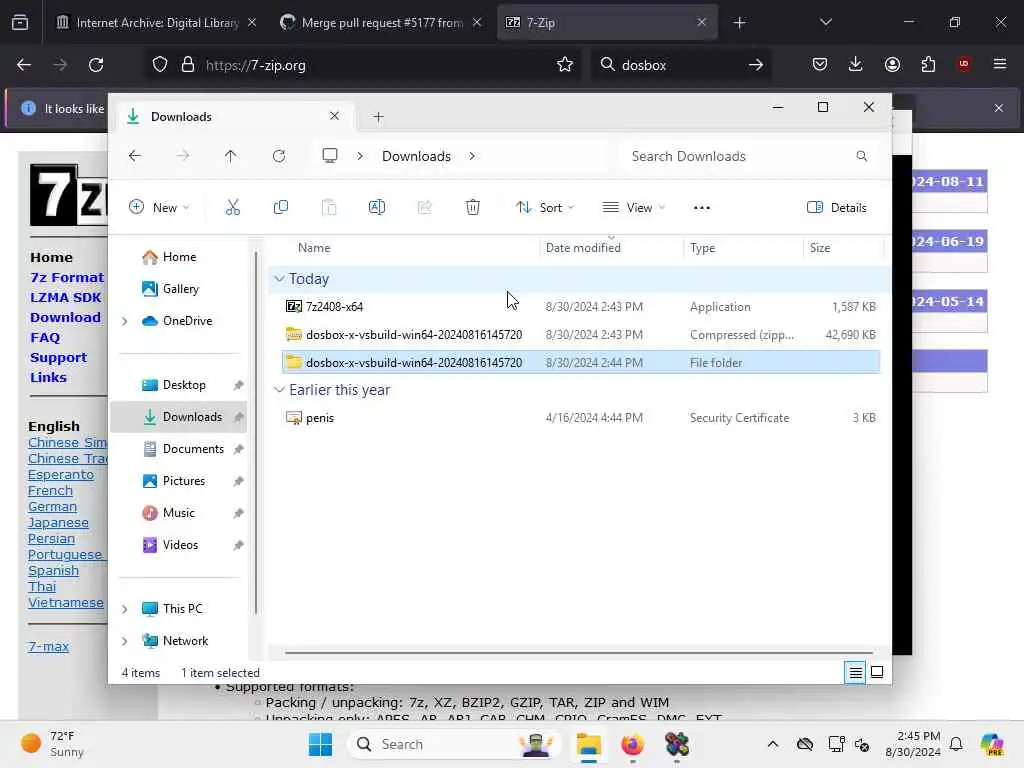Open the View dropdown menu
This screenshot has height=768, width=1024.
[x=633, y=208]
